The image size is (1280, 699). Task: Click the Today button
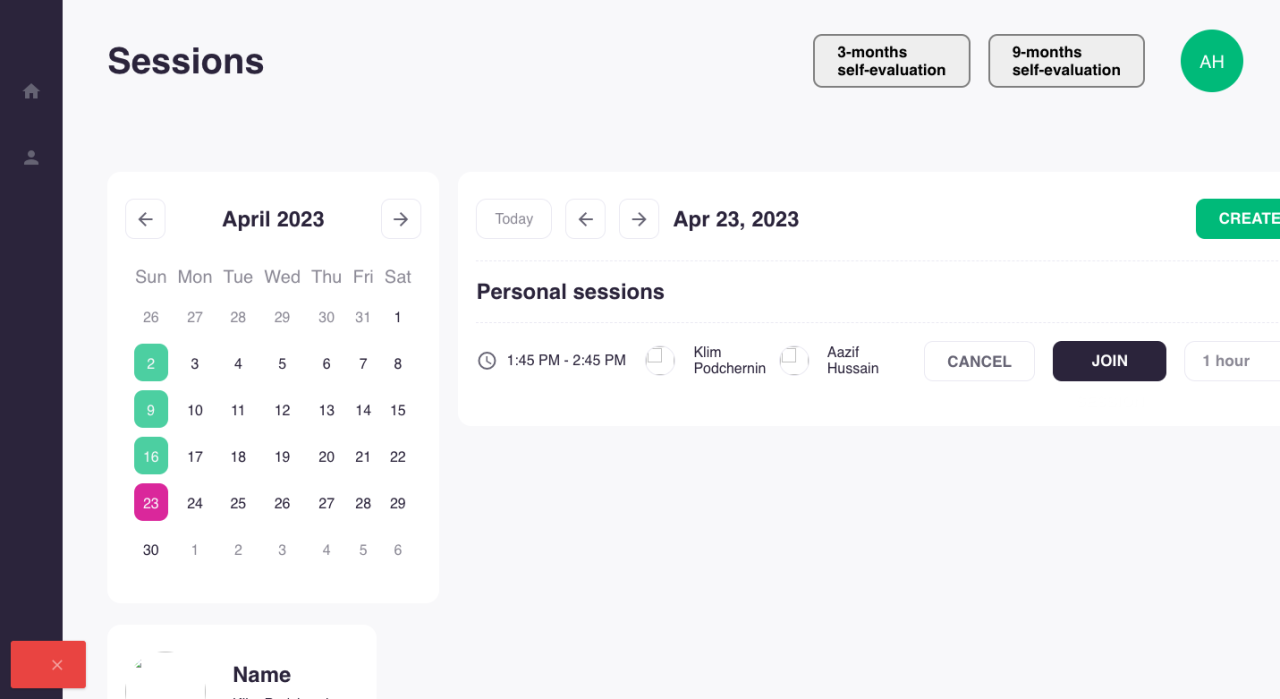pyautogui.click(x=514, y=219)
